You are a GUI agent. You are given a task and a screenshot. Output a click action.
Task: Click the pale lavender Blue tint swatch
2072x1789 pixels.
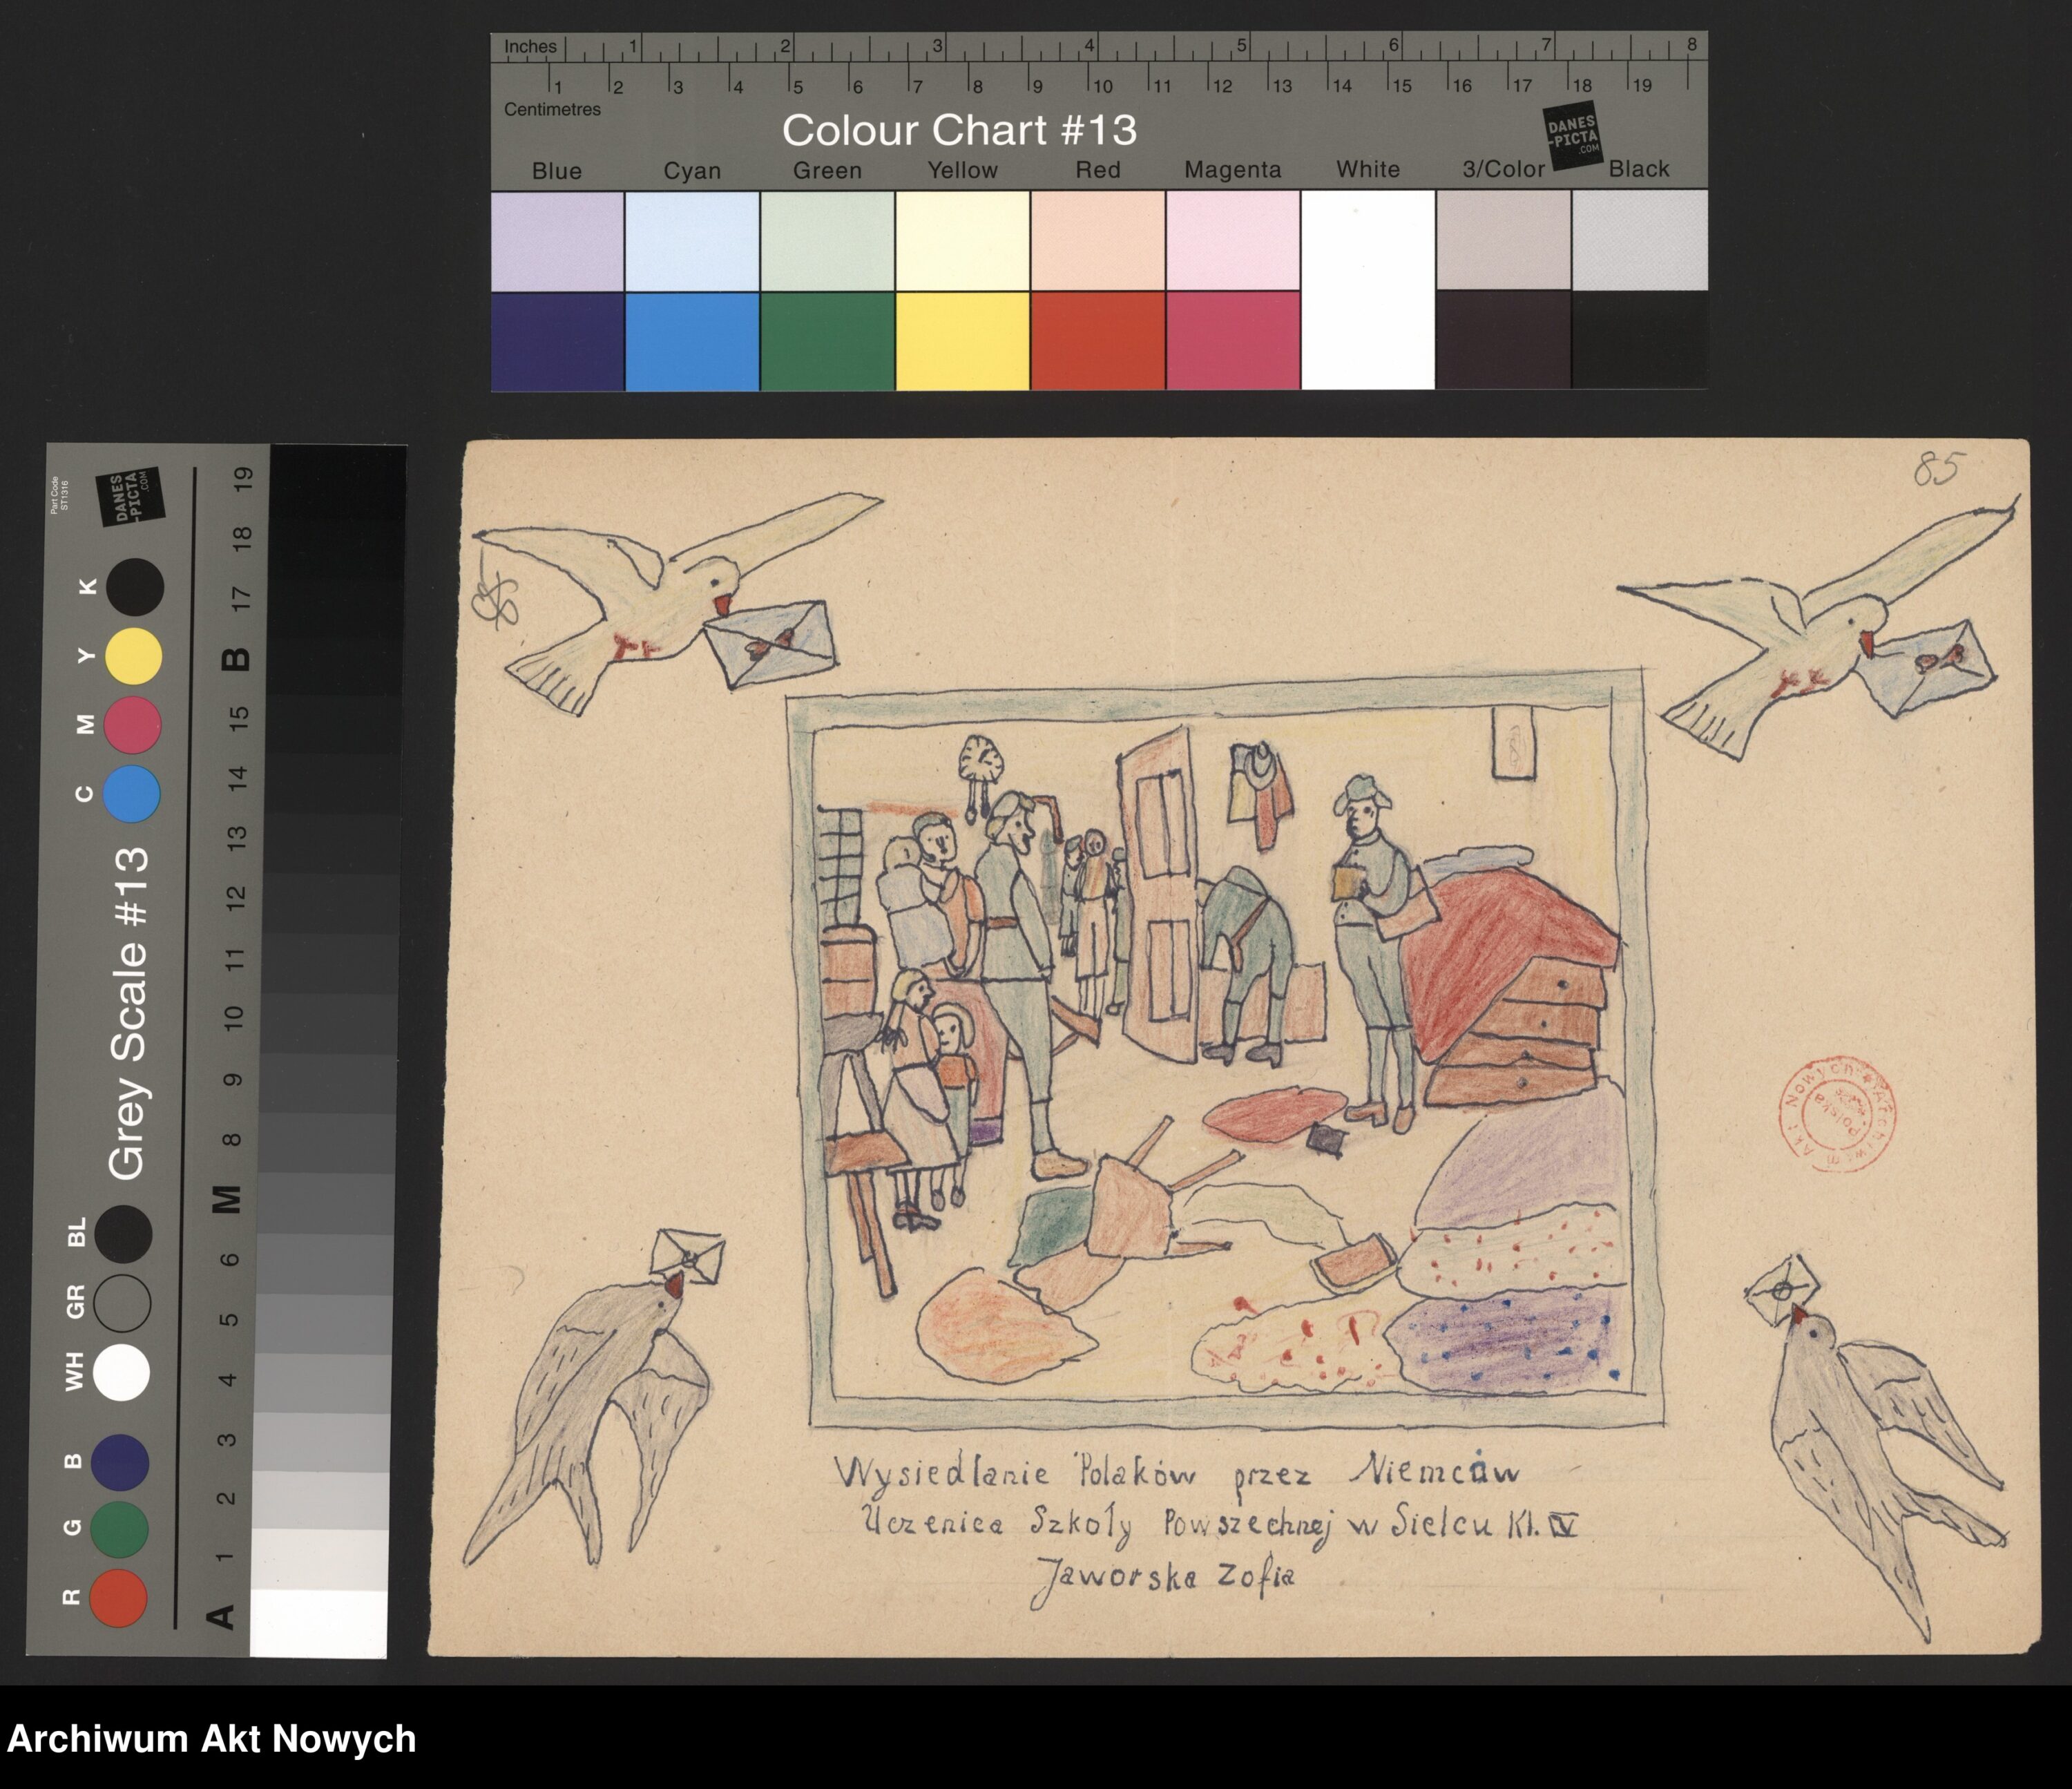(557, 241)
